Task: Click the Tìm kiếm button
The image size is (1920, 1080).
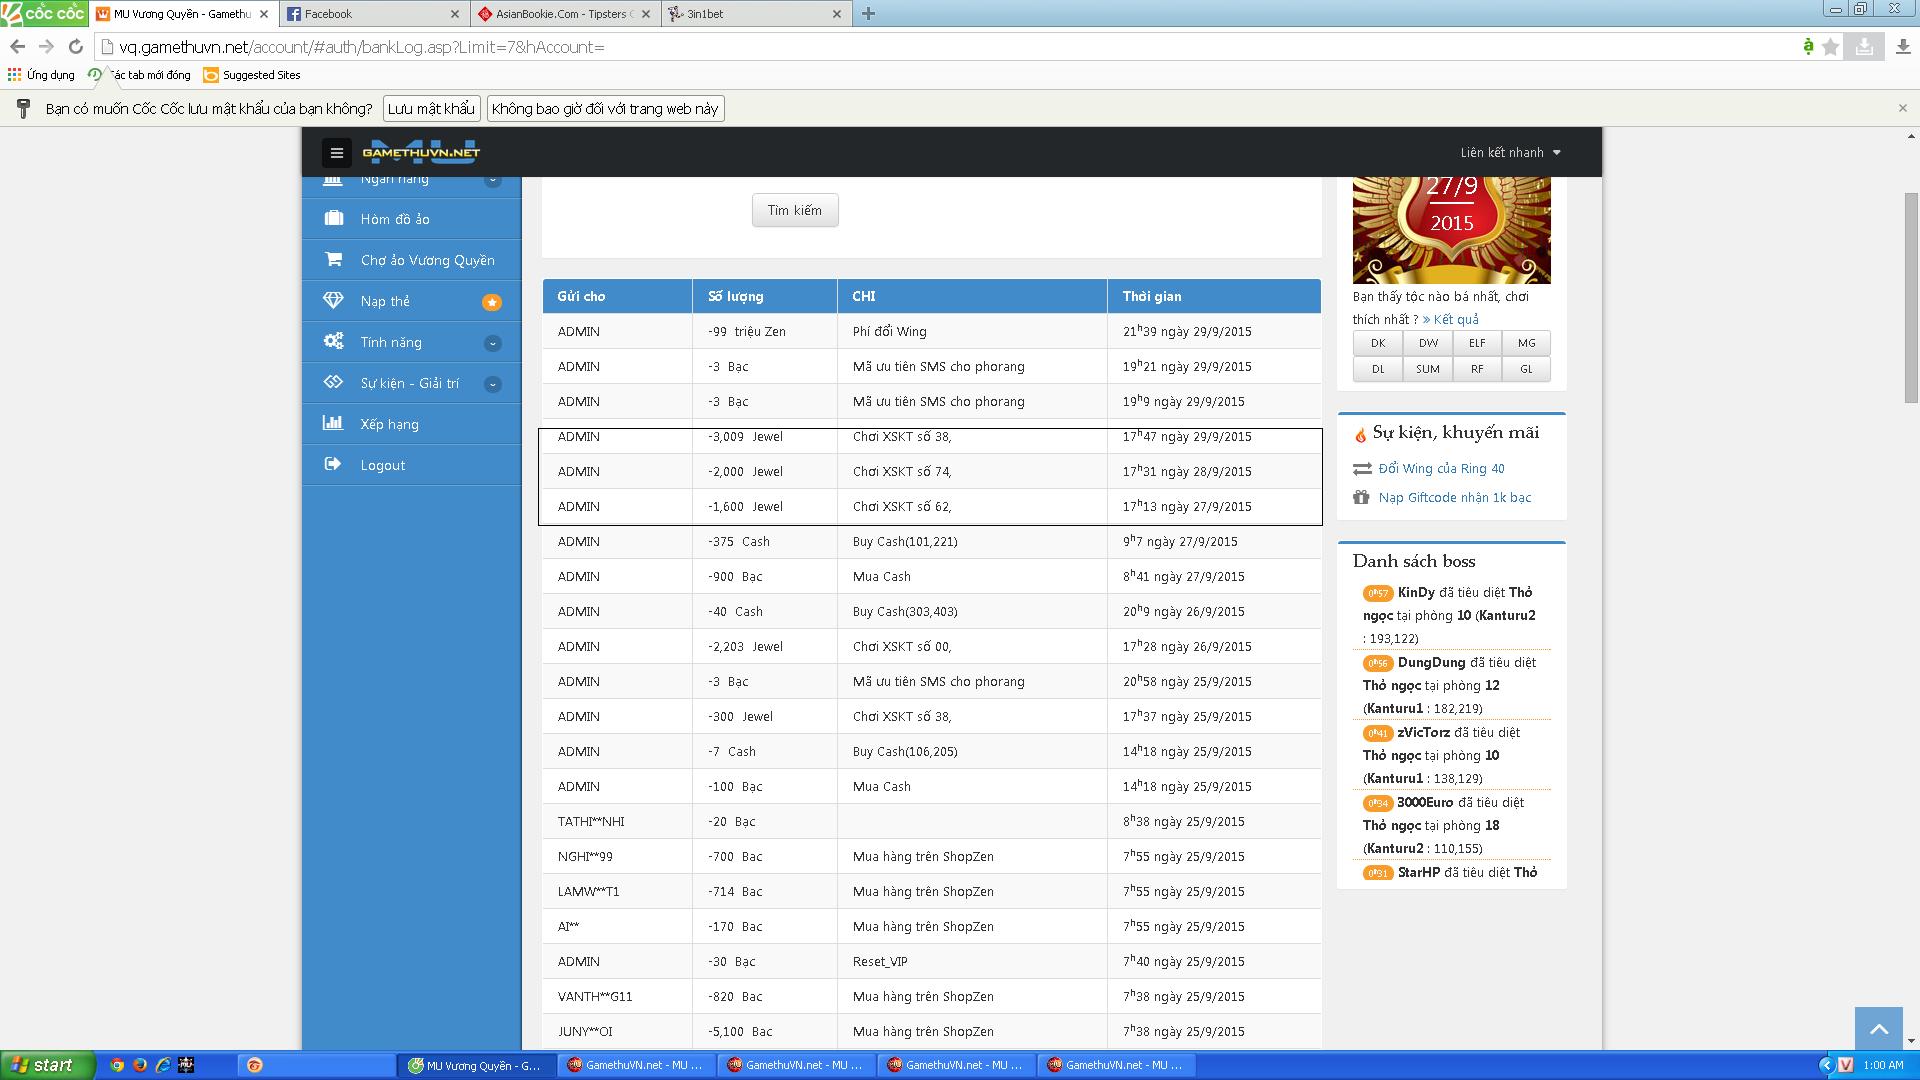Action: tap(795, 210)
